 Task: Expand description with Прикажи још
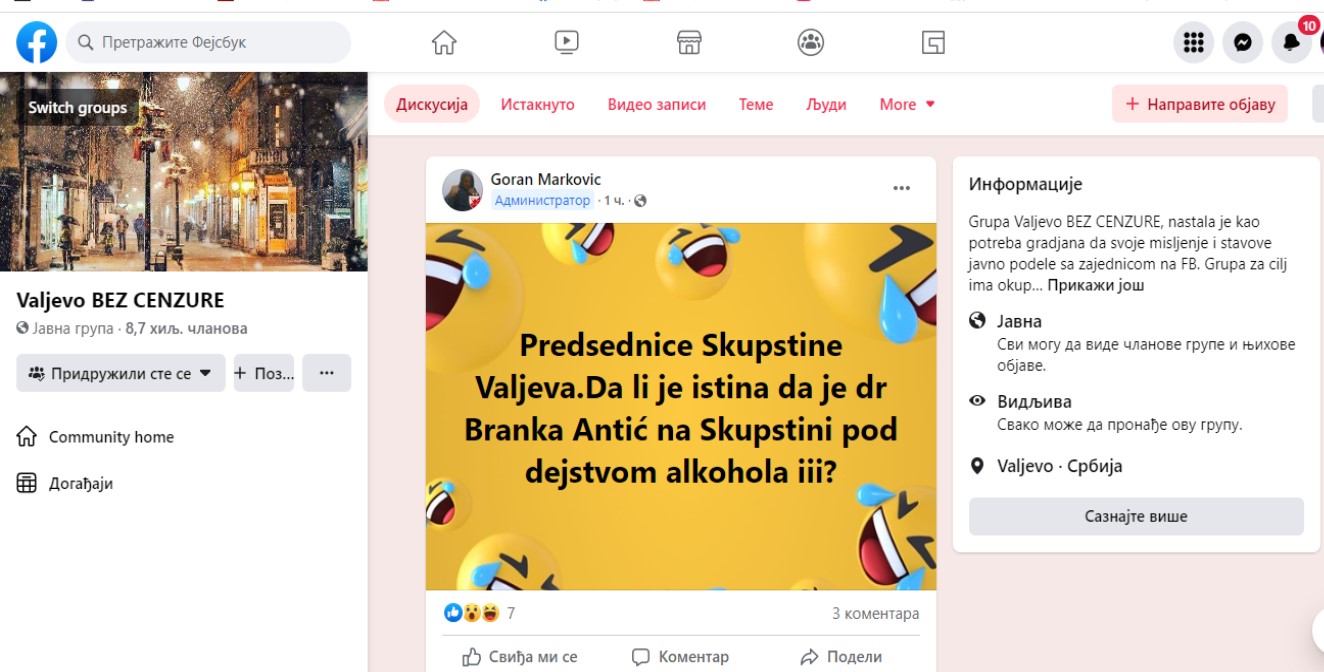click(x=1096, y=285)
